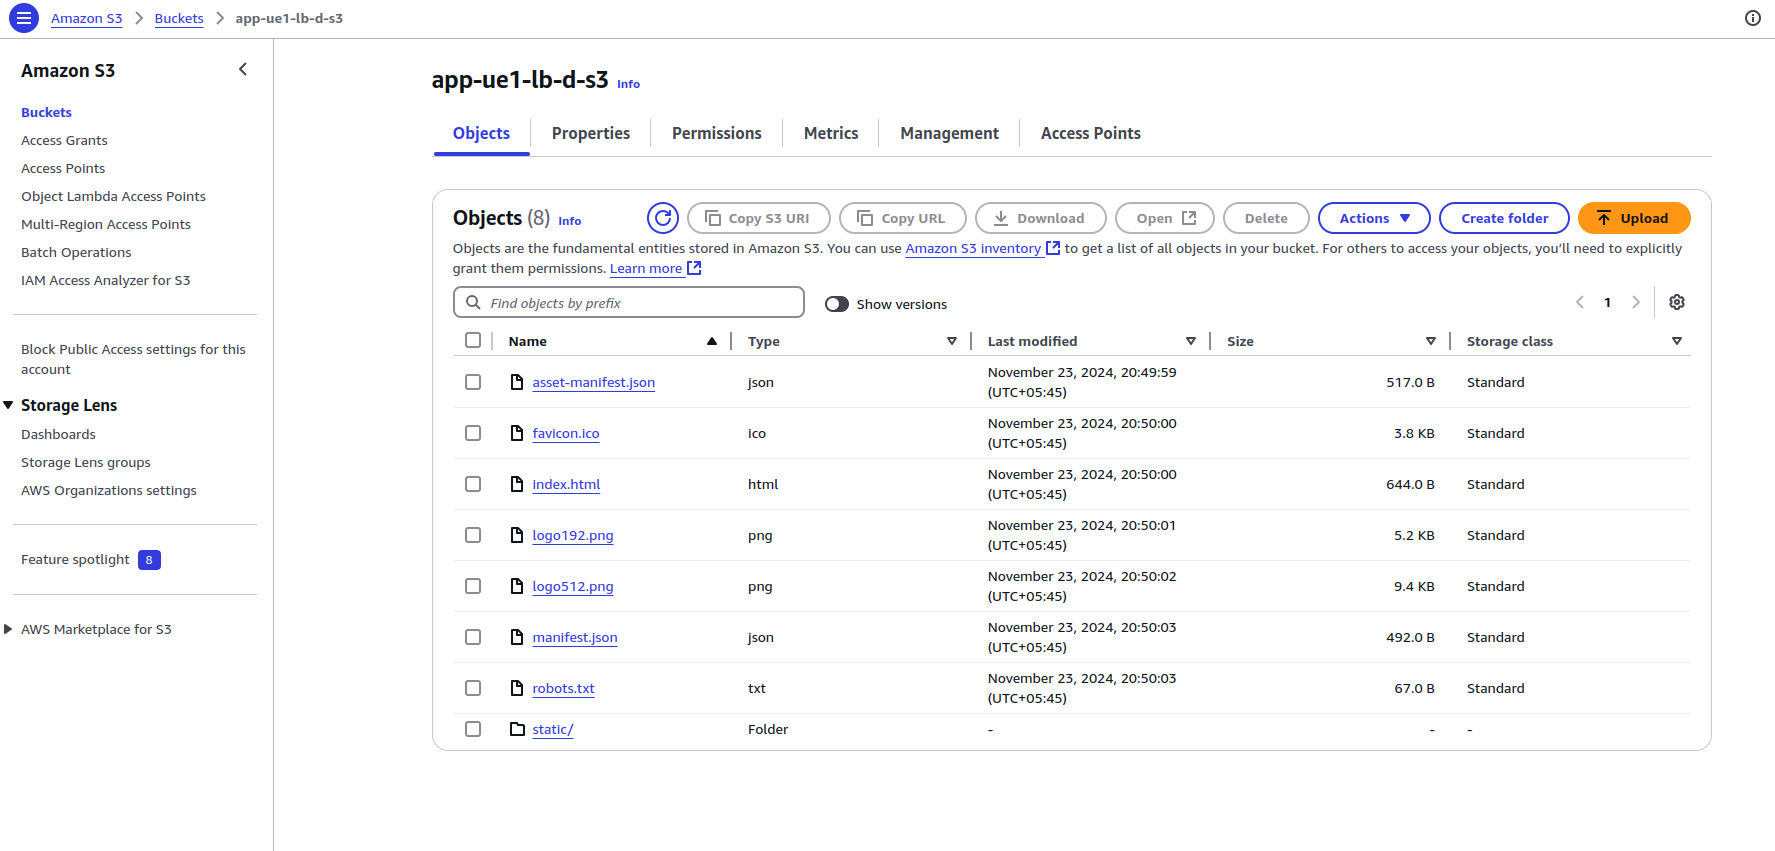Go to the next page arrow
This screenshot has height=851, width=1775.
coord(1636,302)
